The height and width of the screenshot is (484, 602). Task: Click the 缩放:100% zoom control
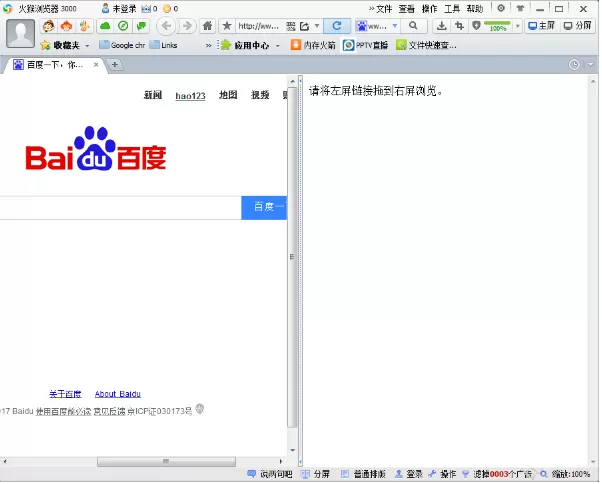pos(566,474)
